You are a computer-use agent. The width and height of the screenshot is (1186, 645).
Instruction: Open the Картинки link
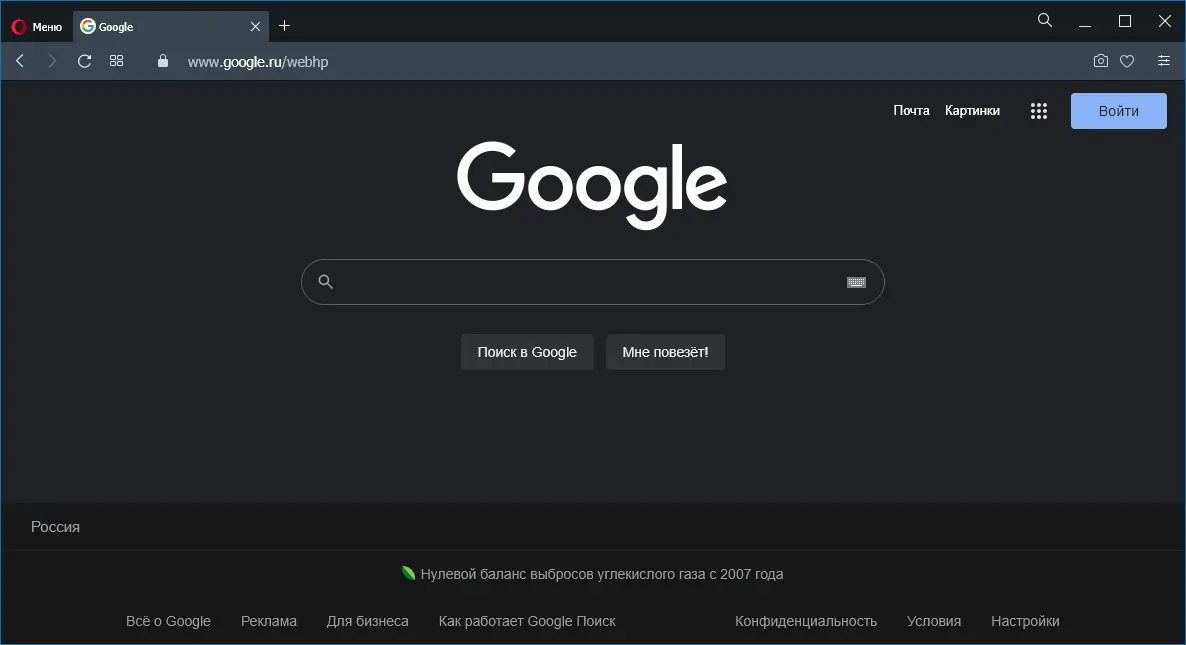972,110
